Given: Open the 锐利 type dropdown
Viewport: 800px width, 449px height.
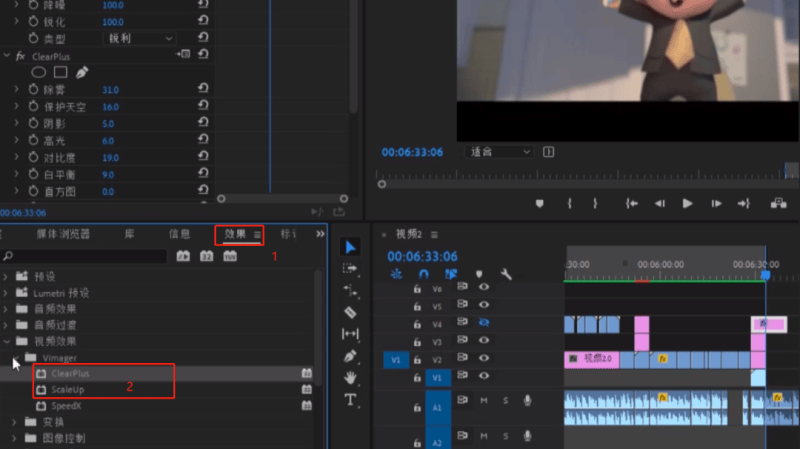Looking at the screenshot, I should tap(140, 38).
